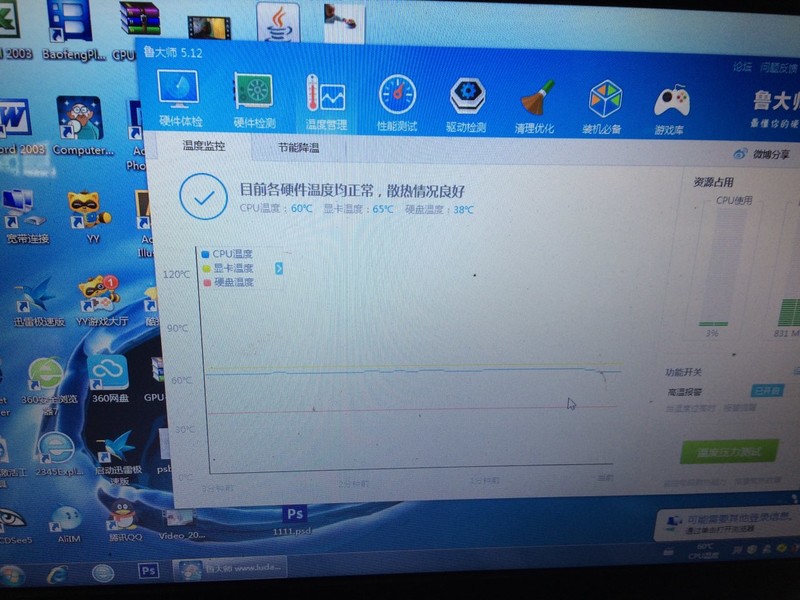The width and height of the screenshot is (800, 600).
Task: Open Word 2003 desktop shortcut
Action: [x=18, y=128]
